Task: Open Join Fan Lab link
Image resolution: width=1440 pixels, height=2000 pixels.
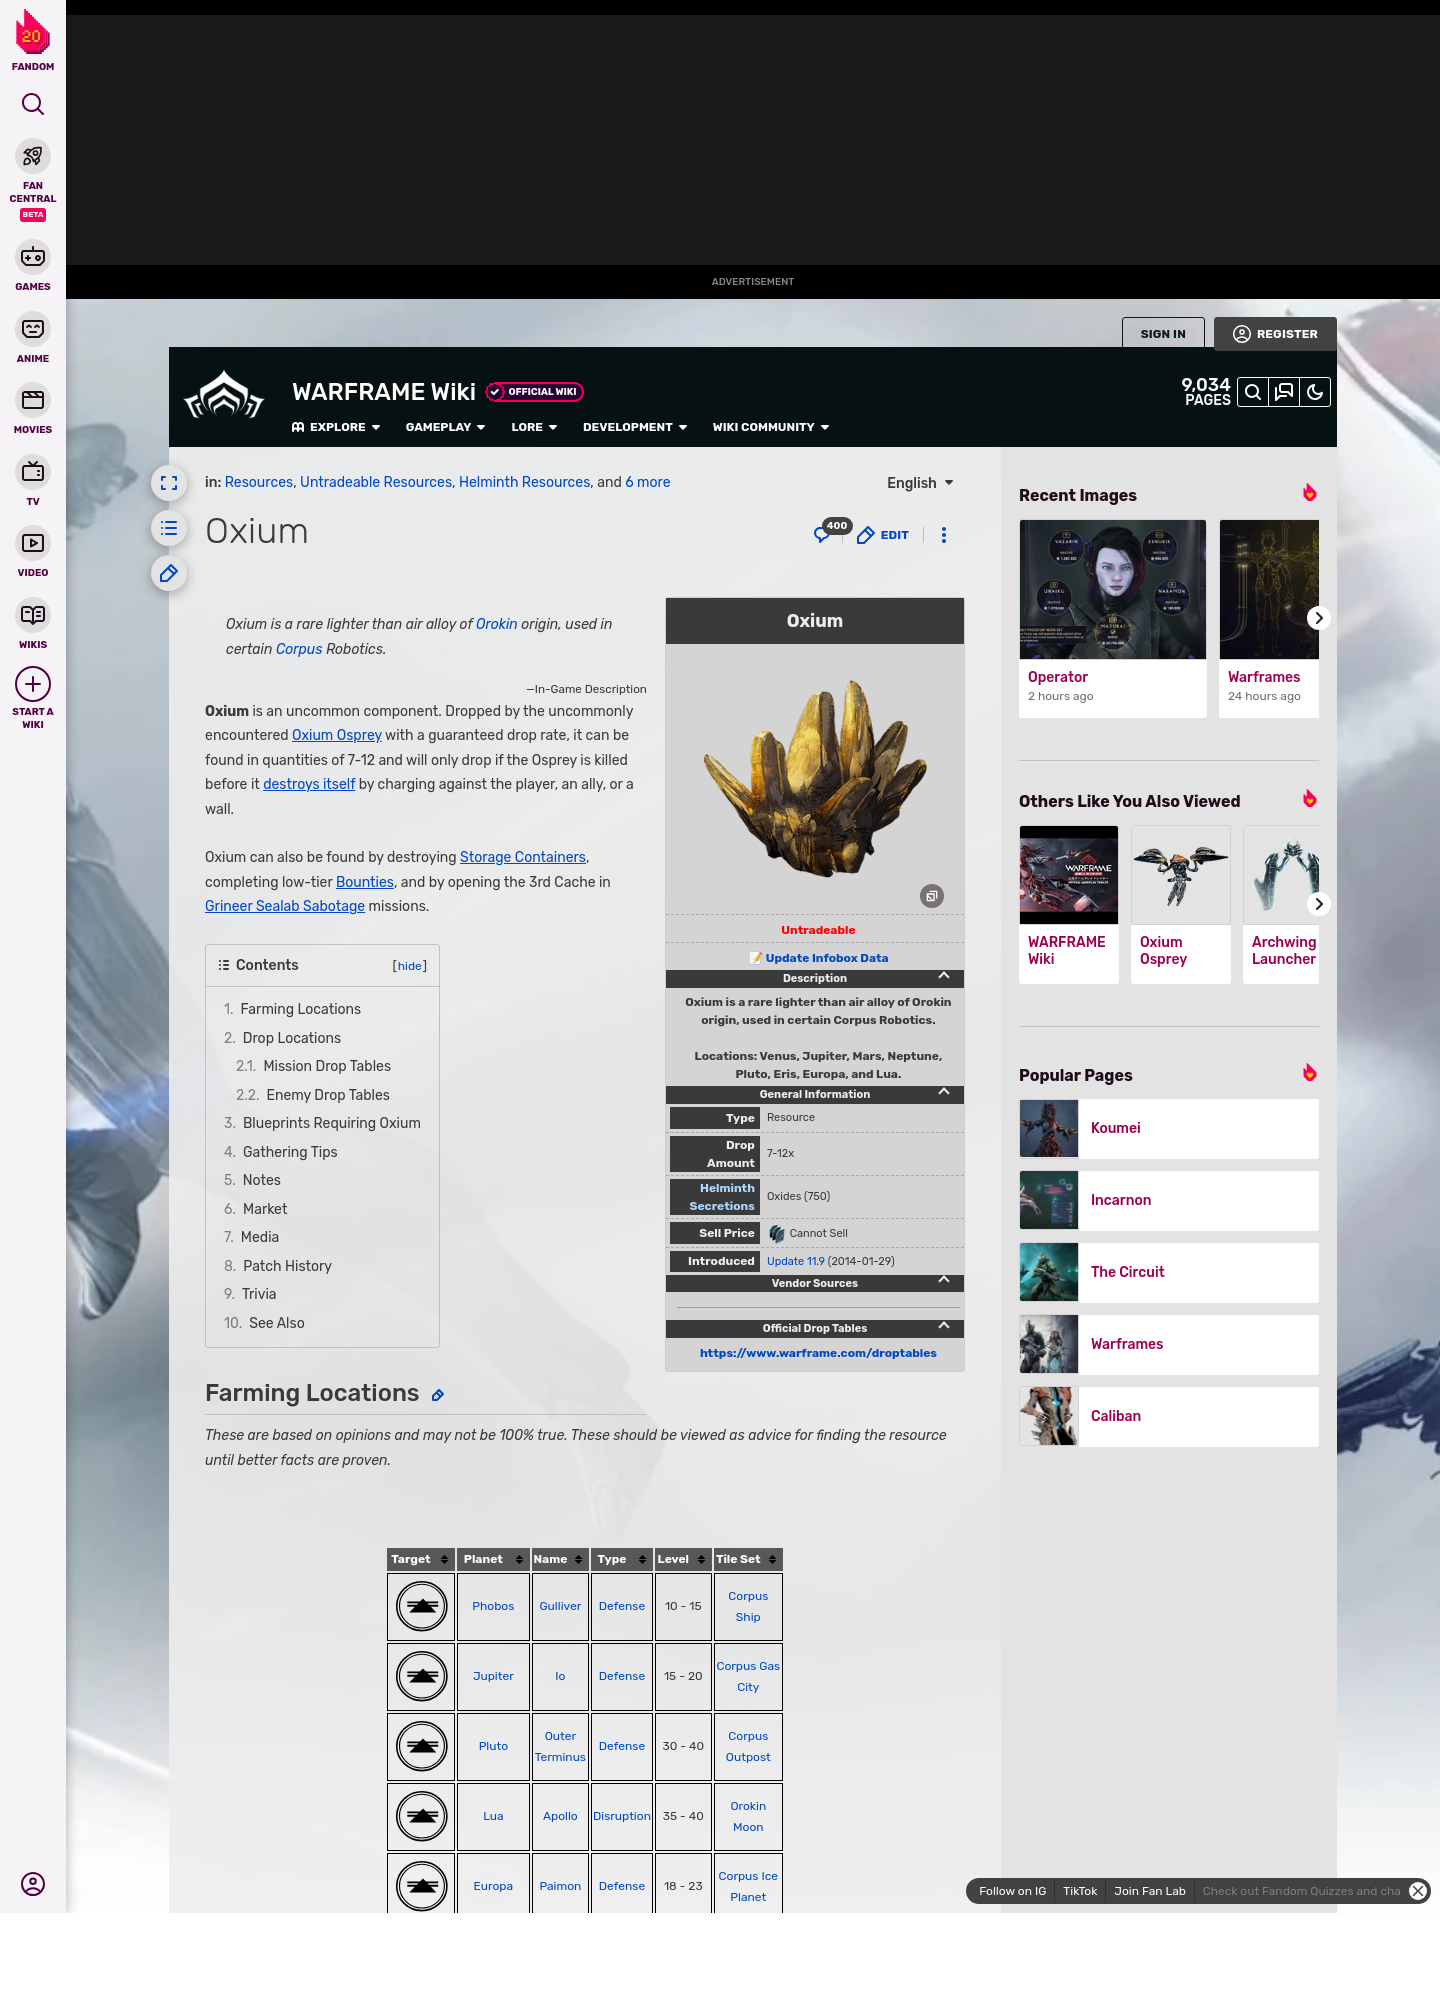Action: [x=1150, y=1891]
